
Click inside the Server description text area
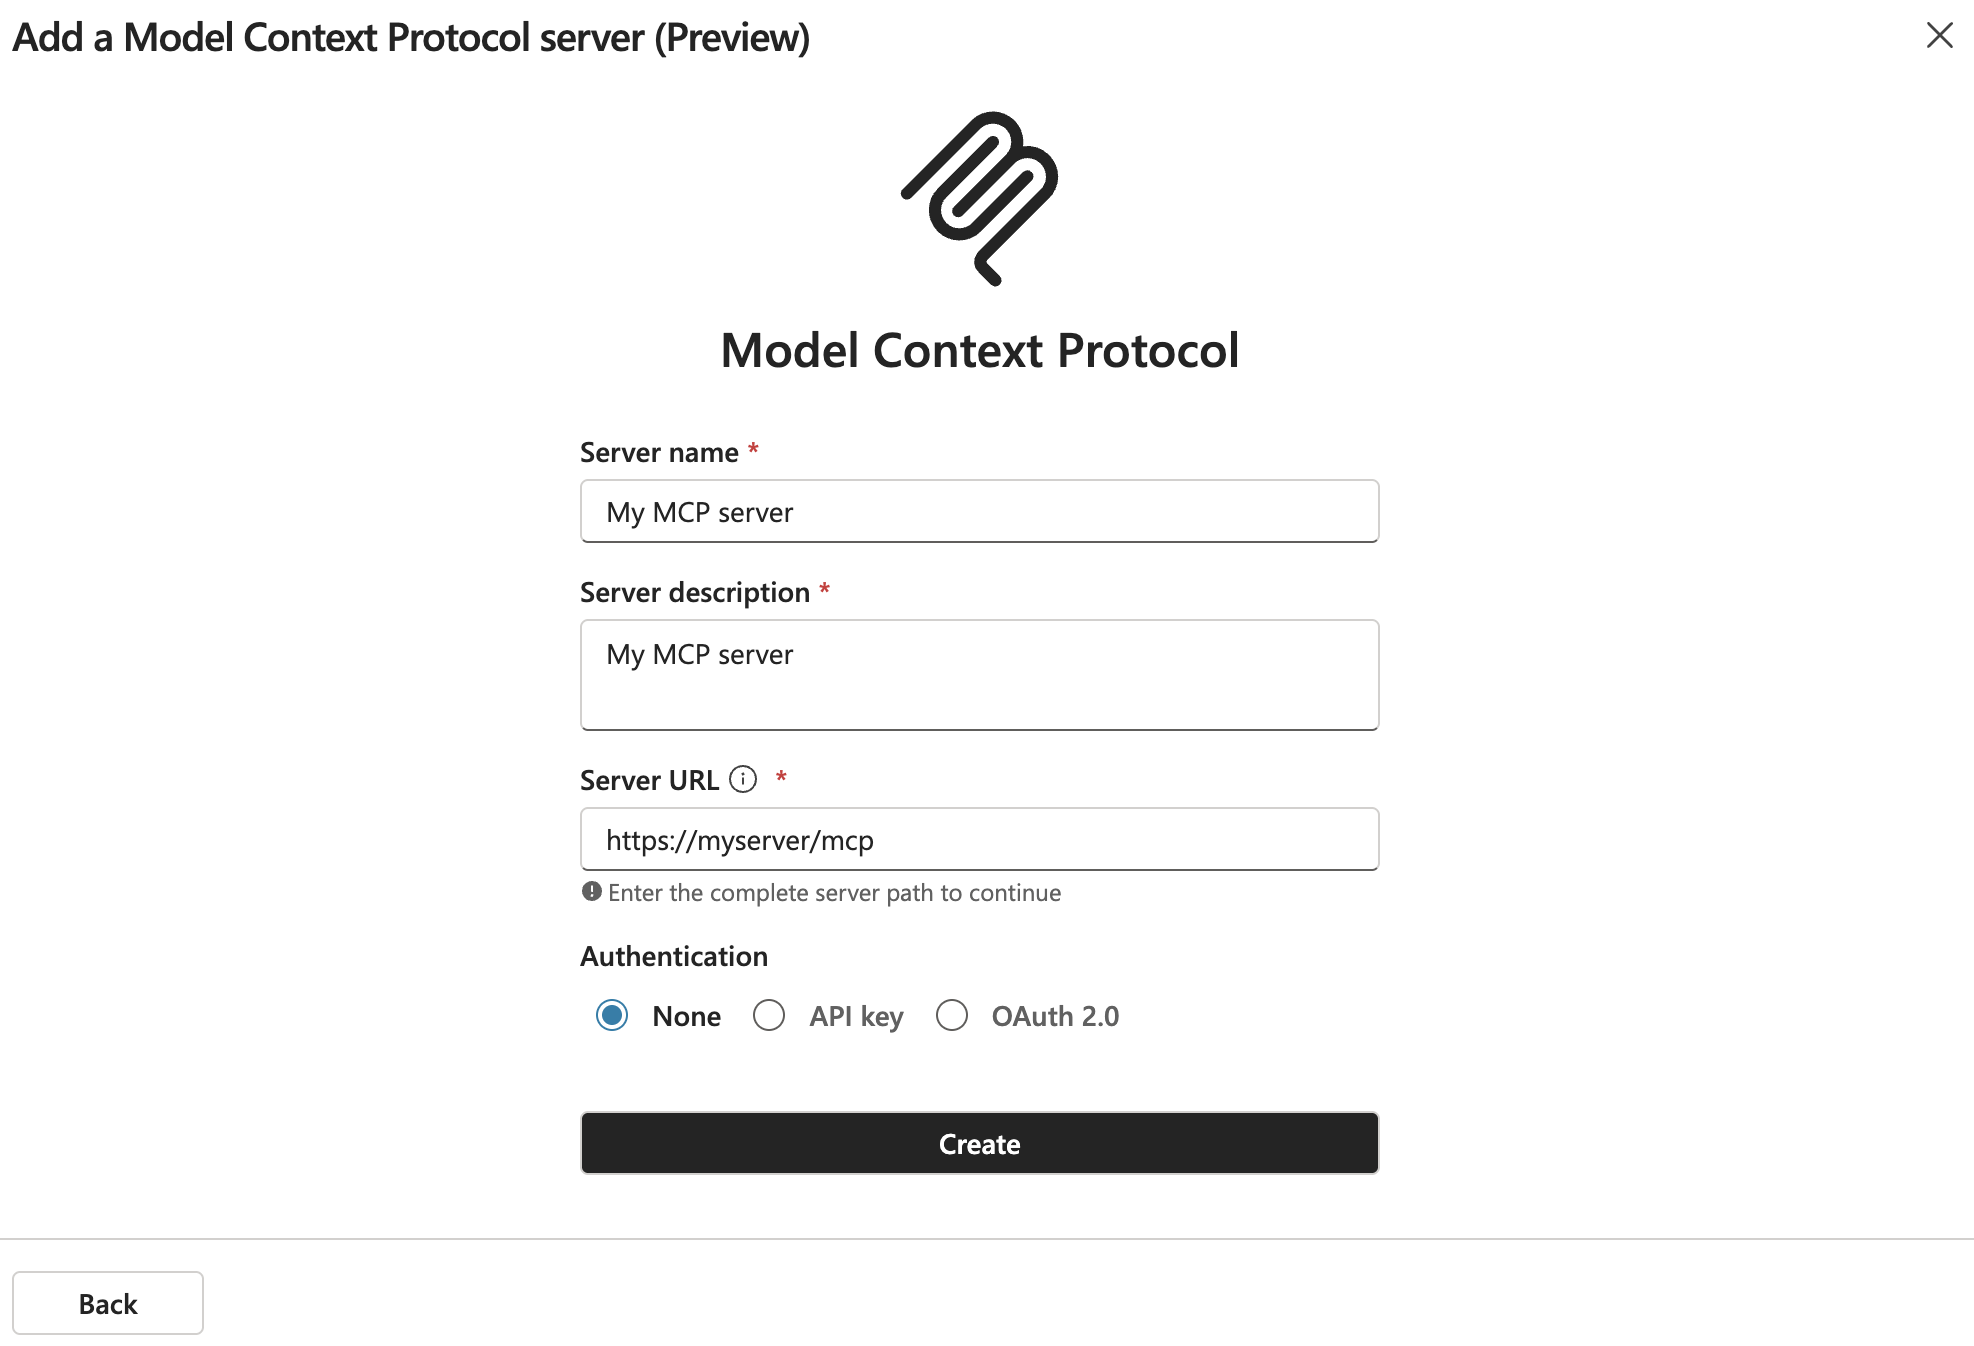(979, 675)
